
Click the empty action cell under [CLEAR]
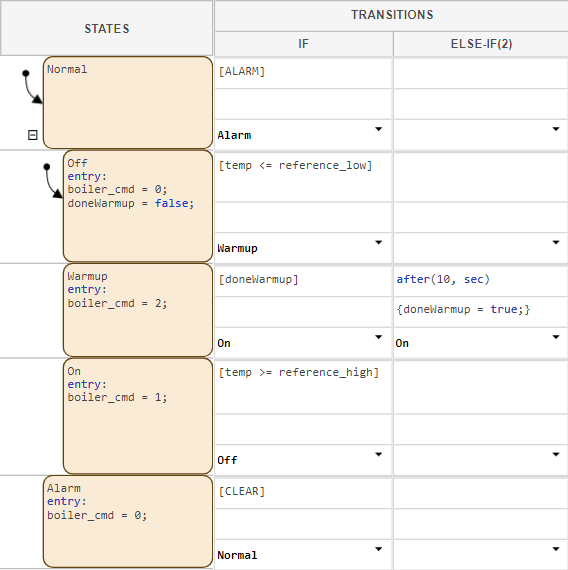pyautogui.click(x=303, y=524)
